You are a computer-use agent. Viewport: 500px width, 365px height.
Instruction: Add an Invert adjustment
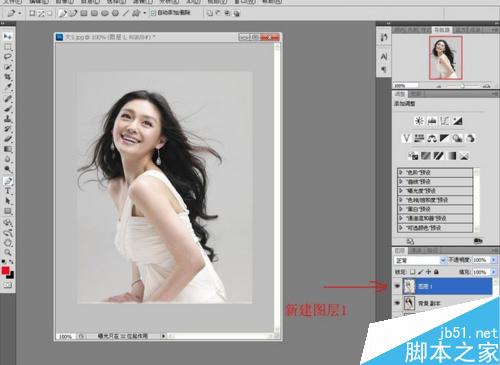(x=413, y=156)
